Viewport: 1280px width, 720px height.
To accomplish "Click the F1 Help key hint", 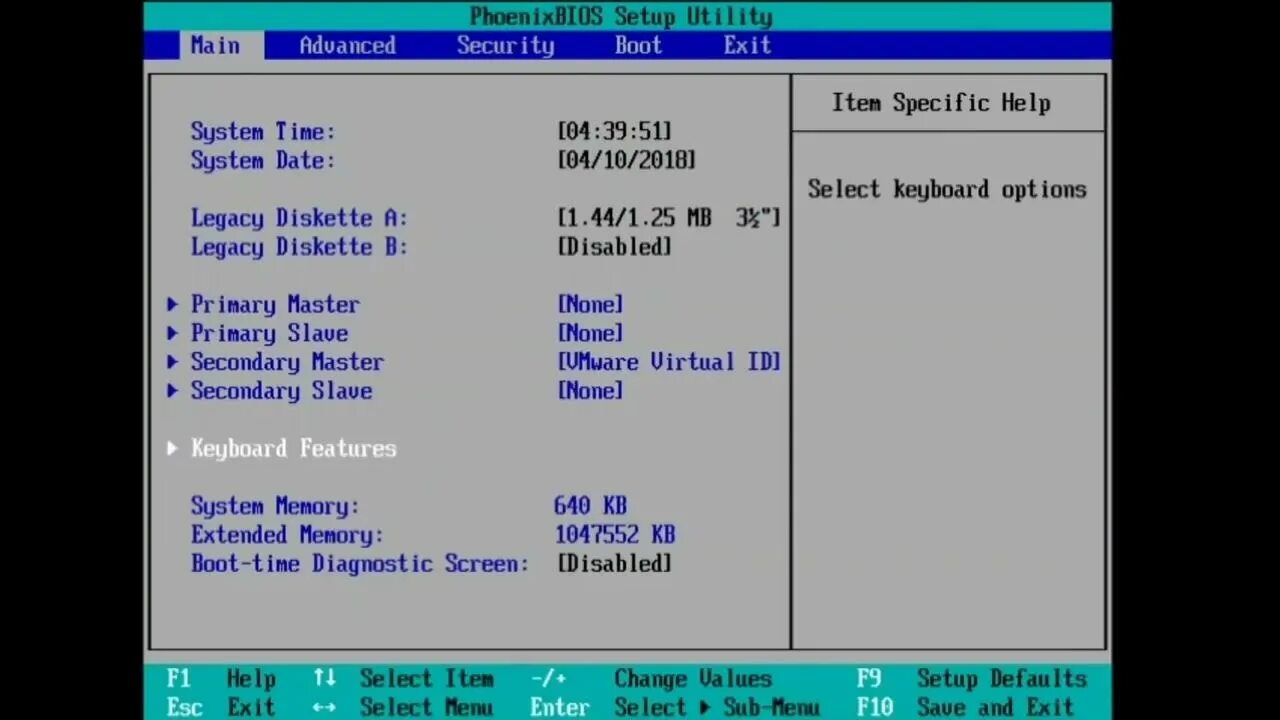I will [x=221, y=679].
